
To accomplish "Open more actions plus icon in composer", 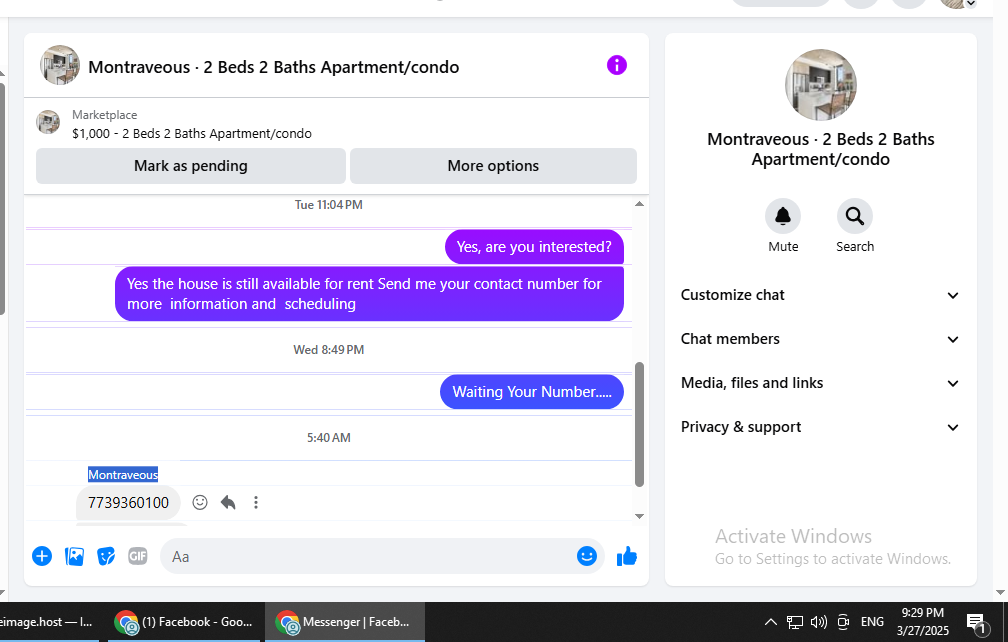I will click(x=42, y=556).
